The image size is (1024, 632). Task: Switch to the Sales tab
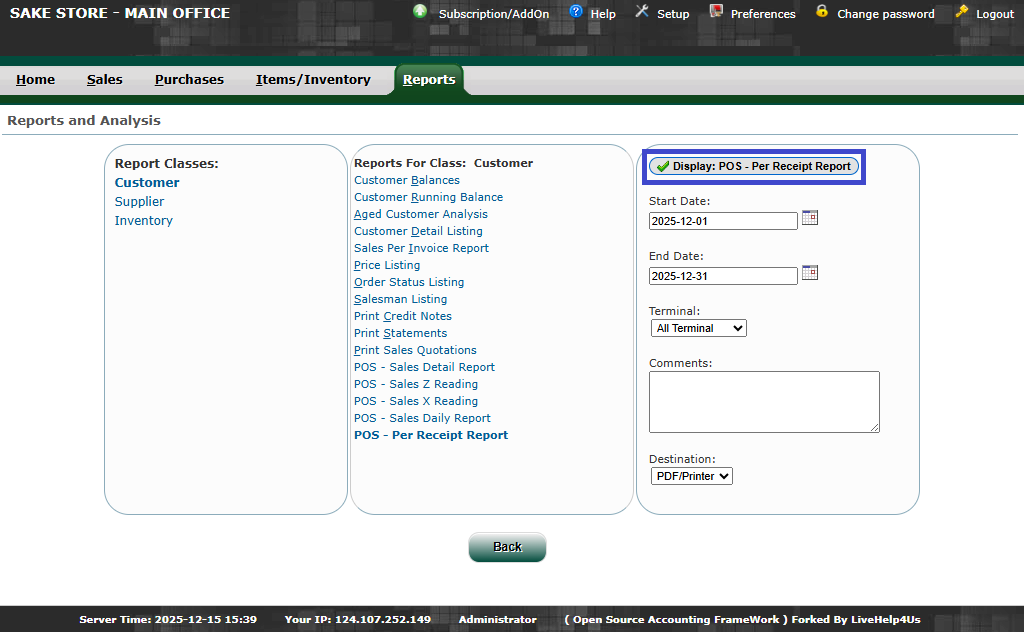[105, 80]
